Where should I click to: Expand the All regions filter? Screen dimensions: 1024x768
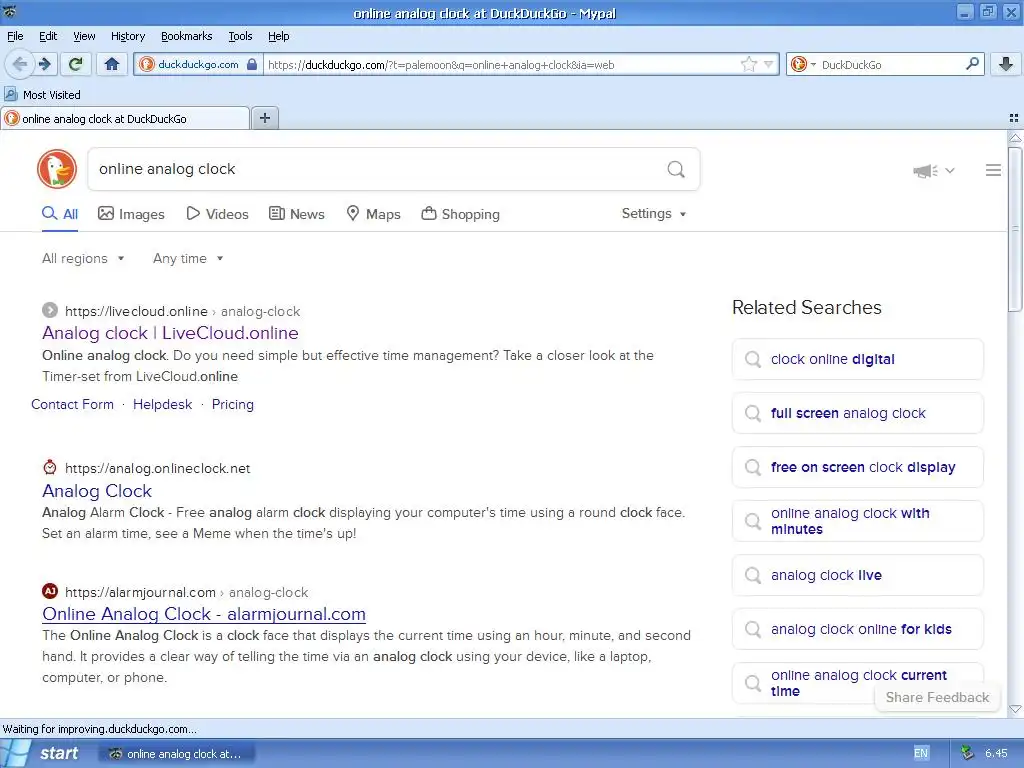83,259
